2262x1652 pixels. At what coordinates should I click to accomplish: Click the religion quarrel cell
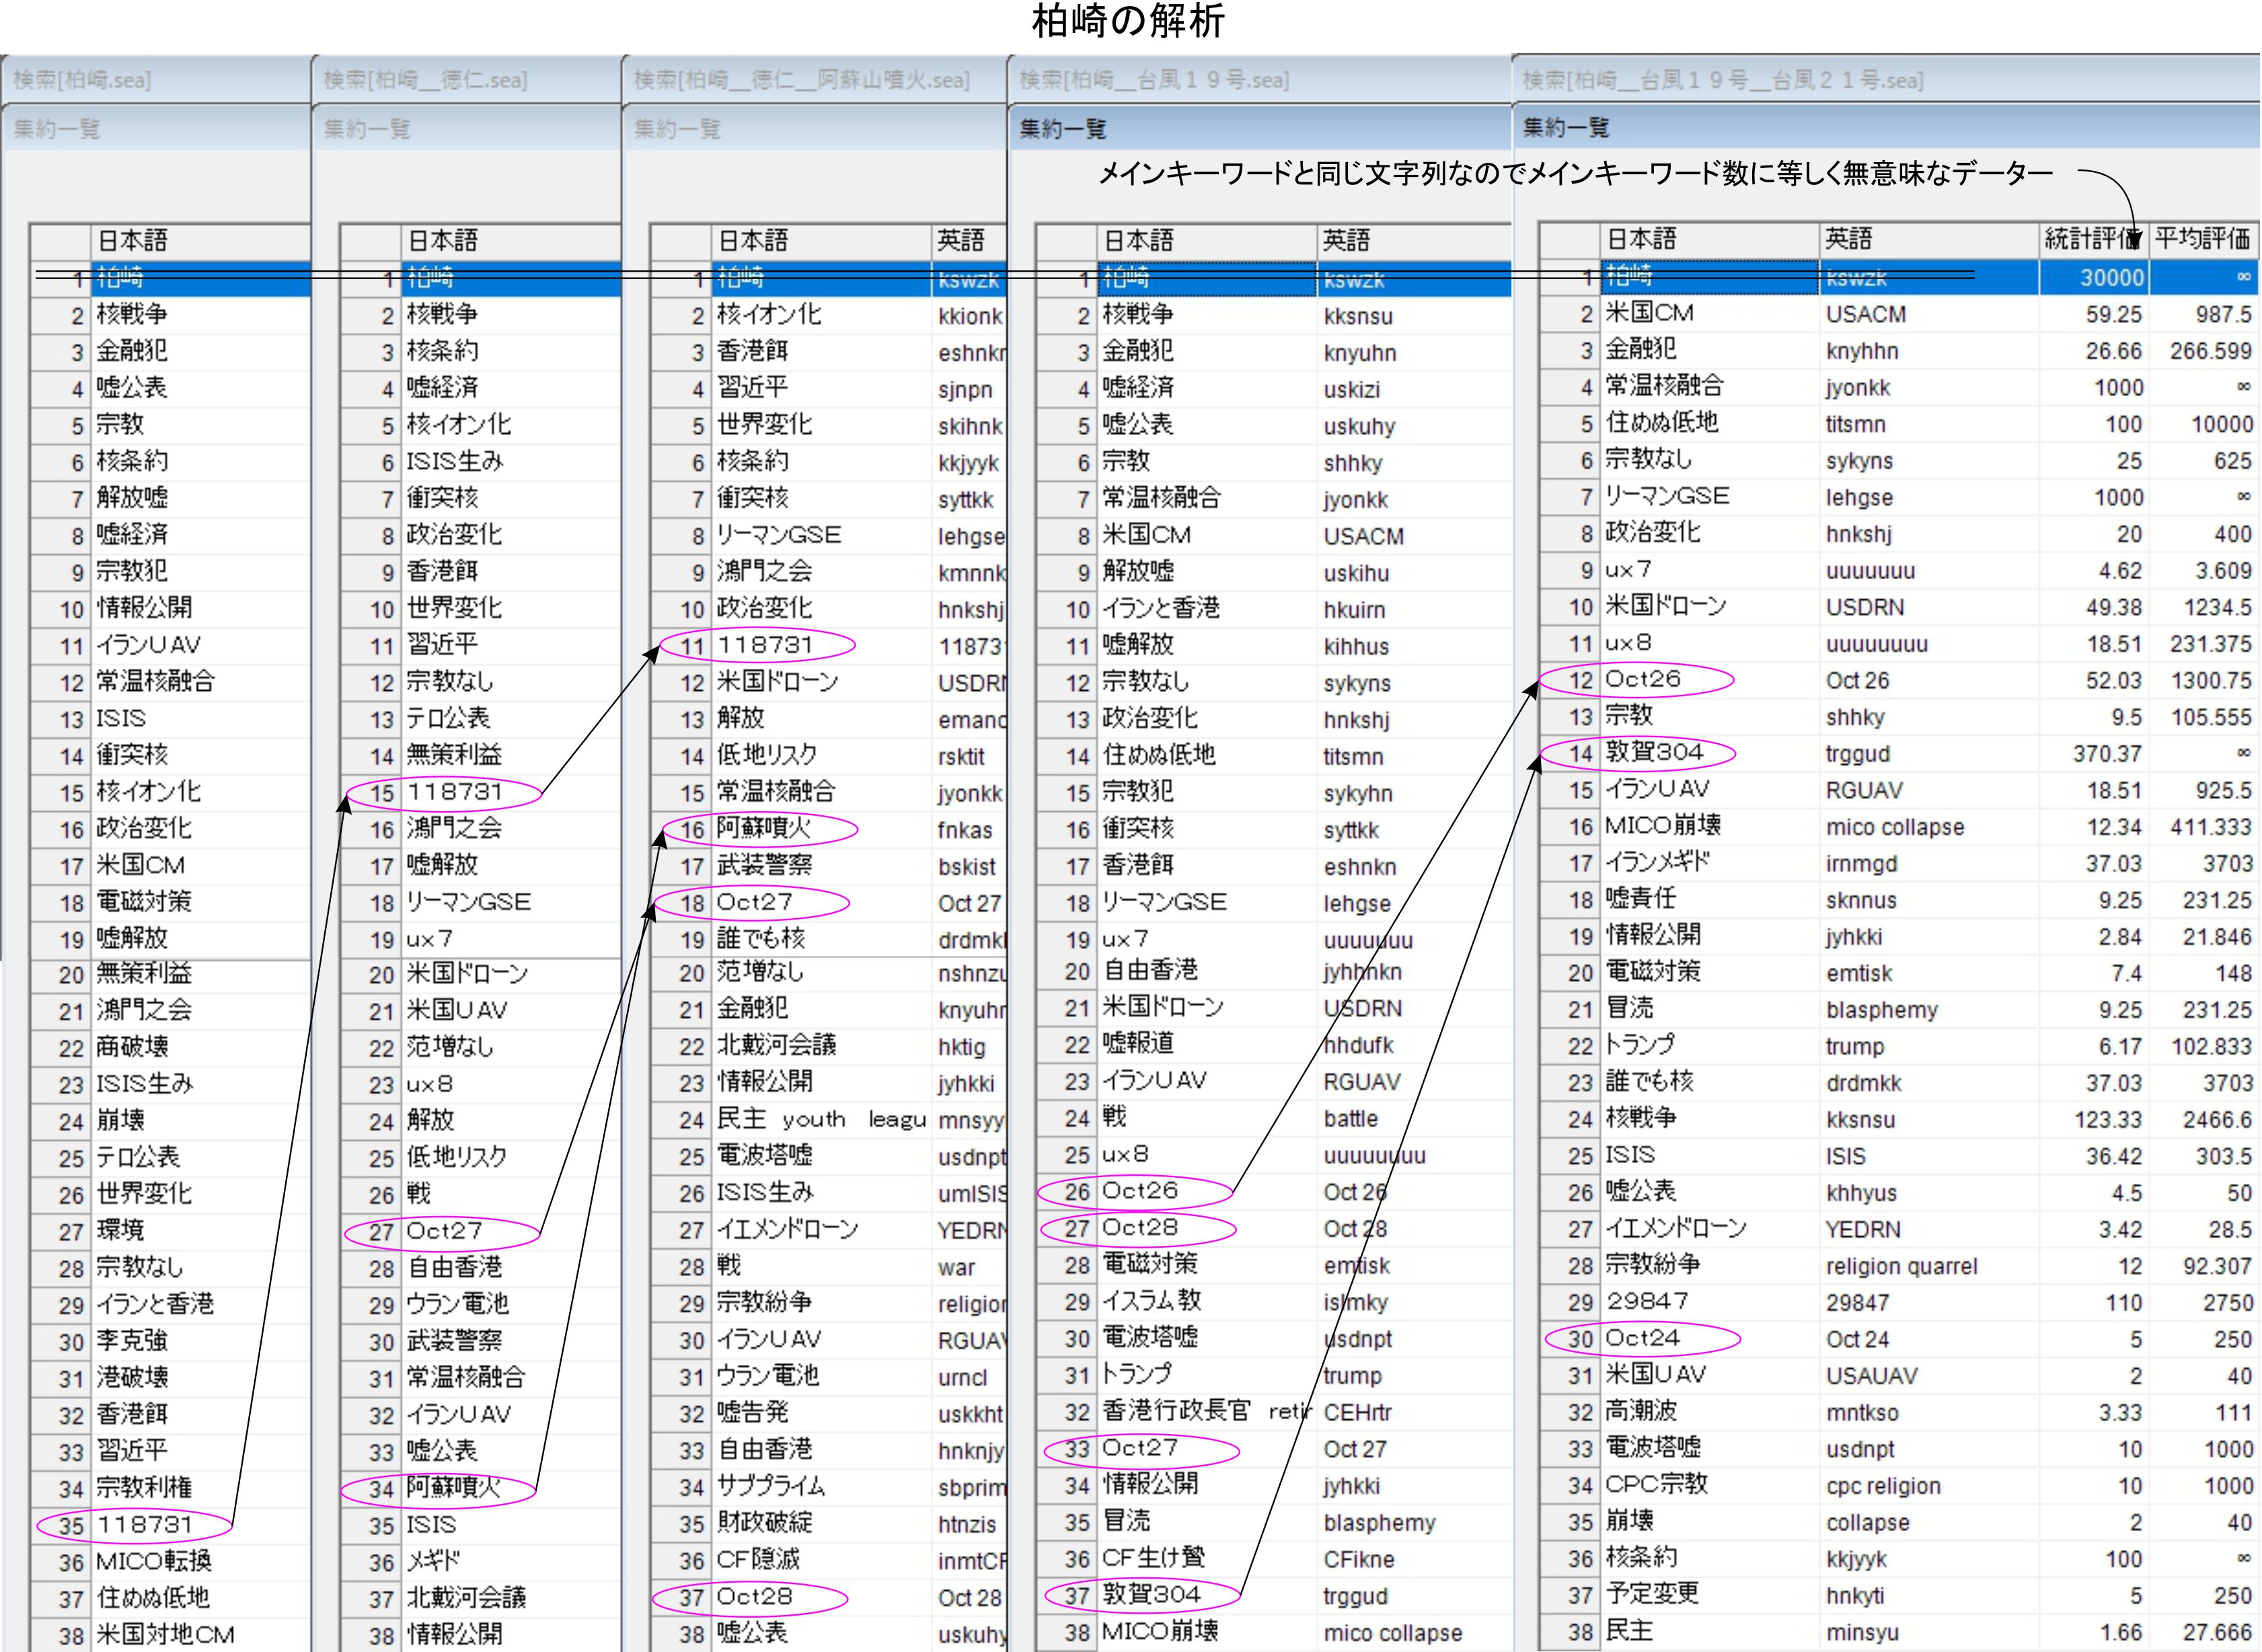tap(1900, 1266)
